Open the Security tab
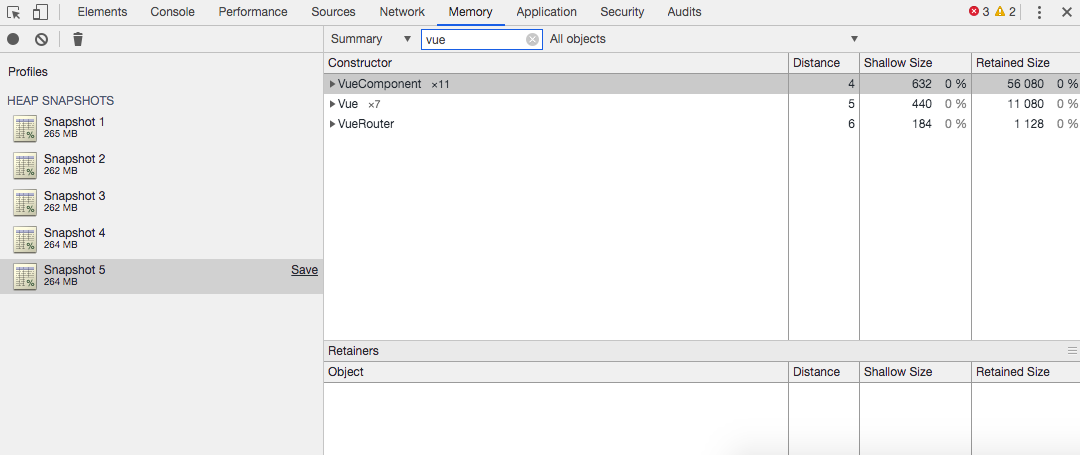Screen dimensions: 1080x455 coord(622,12)
